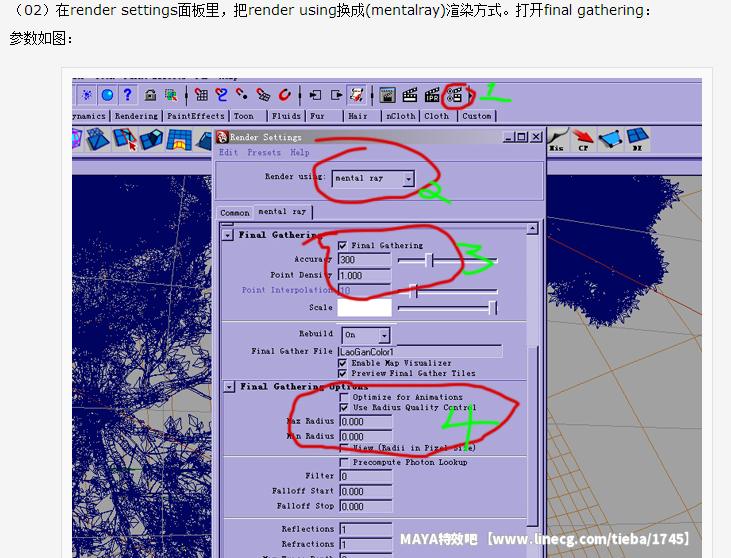Click the blue grid arch shelf icon

click(x=179, y=139)
